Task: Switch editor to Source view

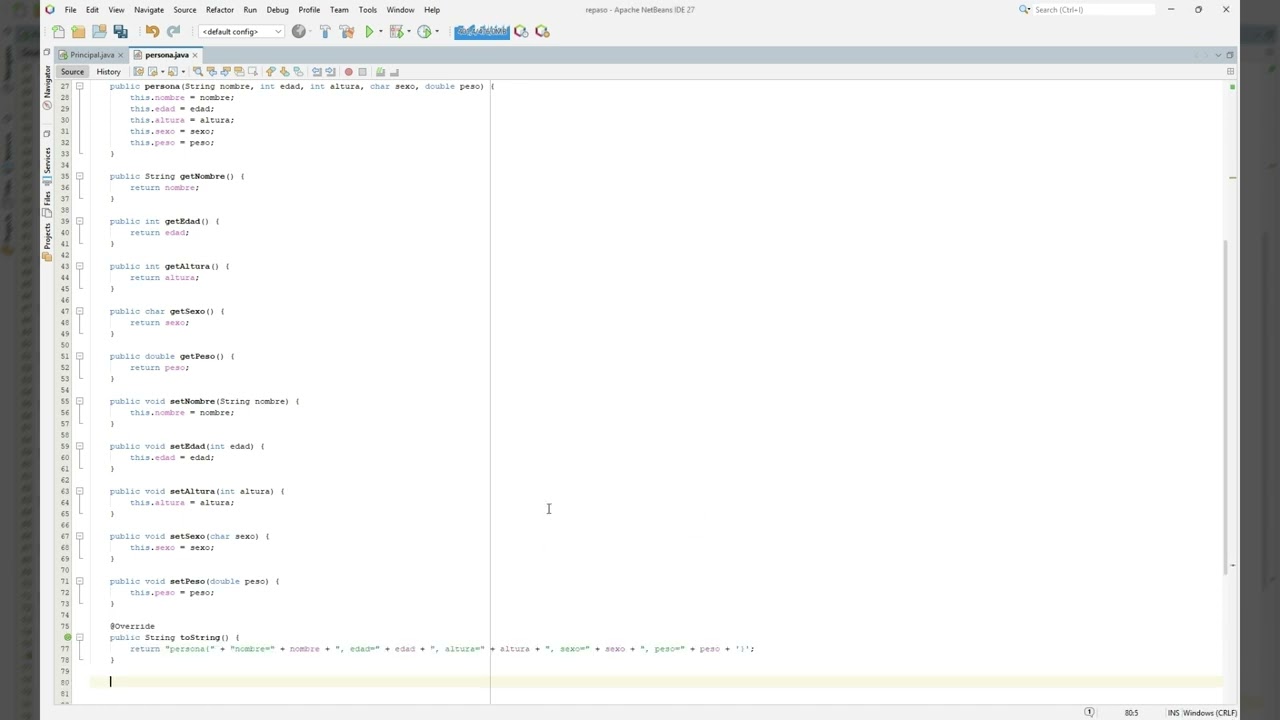Action: click(x=72, y=72)
